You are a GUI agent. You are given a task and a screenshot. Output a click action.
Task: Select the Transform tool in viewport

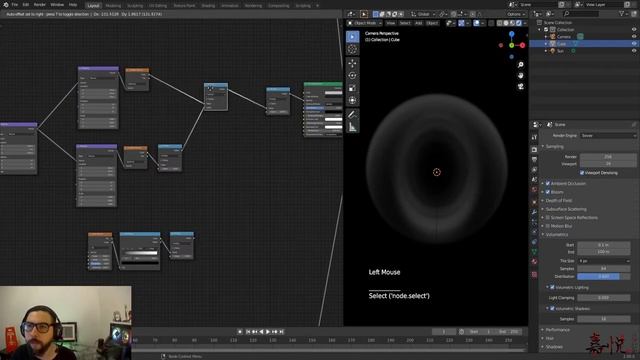point(353,100)
